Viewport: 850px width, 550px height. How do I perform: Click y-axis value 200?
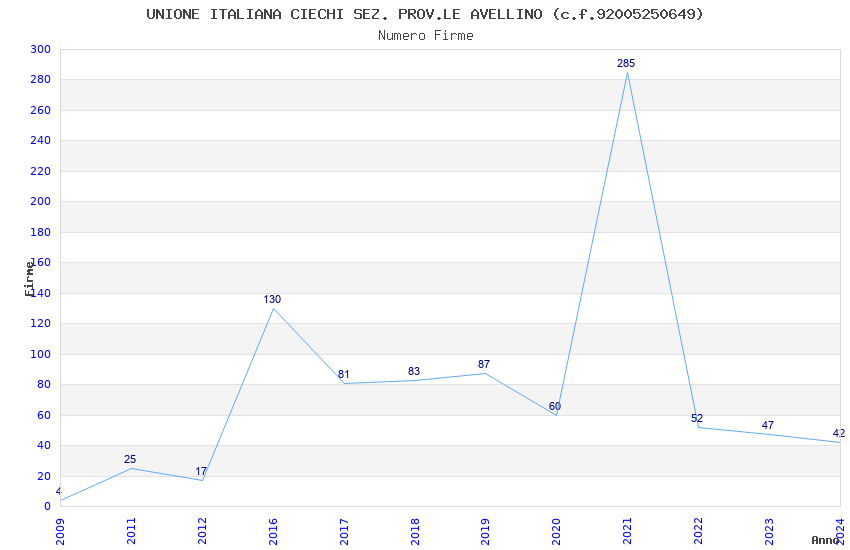pos(41,202)
